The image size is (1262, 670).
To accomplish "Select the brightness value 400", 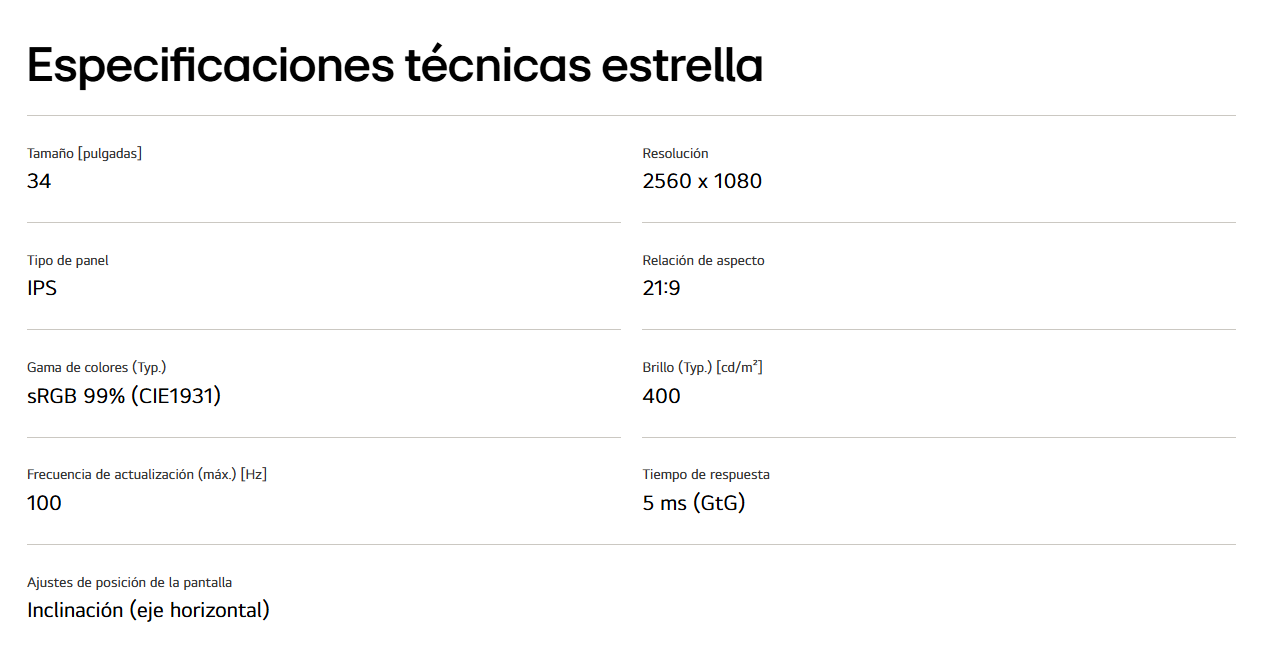I will [661, 396].
